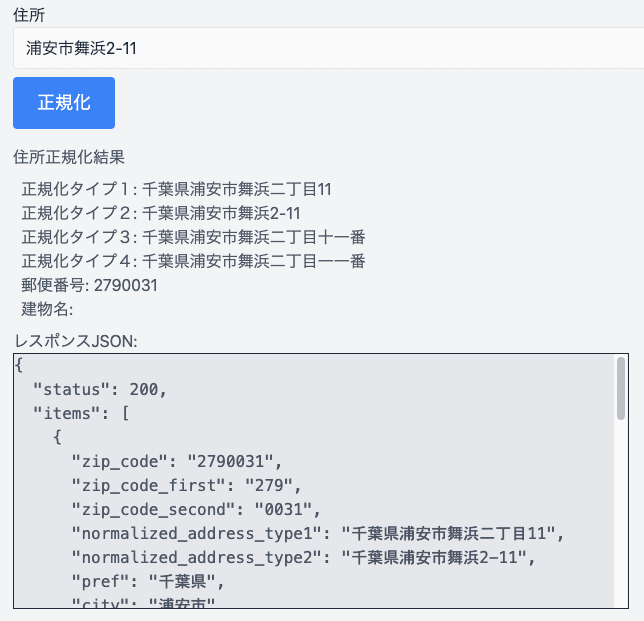644x621 pixels.
Task: Click the normalized_address_type1 JSON line
Action: tap(318, 534)
